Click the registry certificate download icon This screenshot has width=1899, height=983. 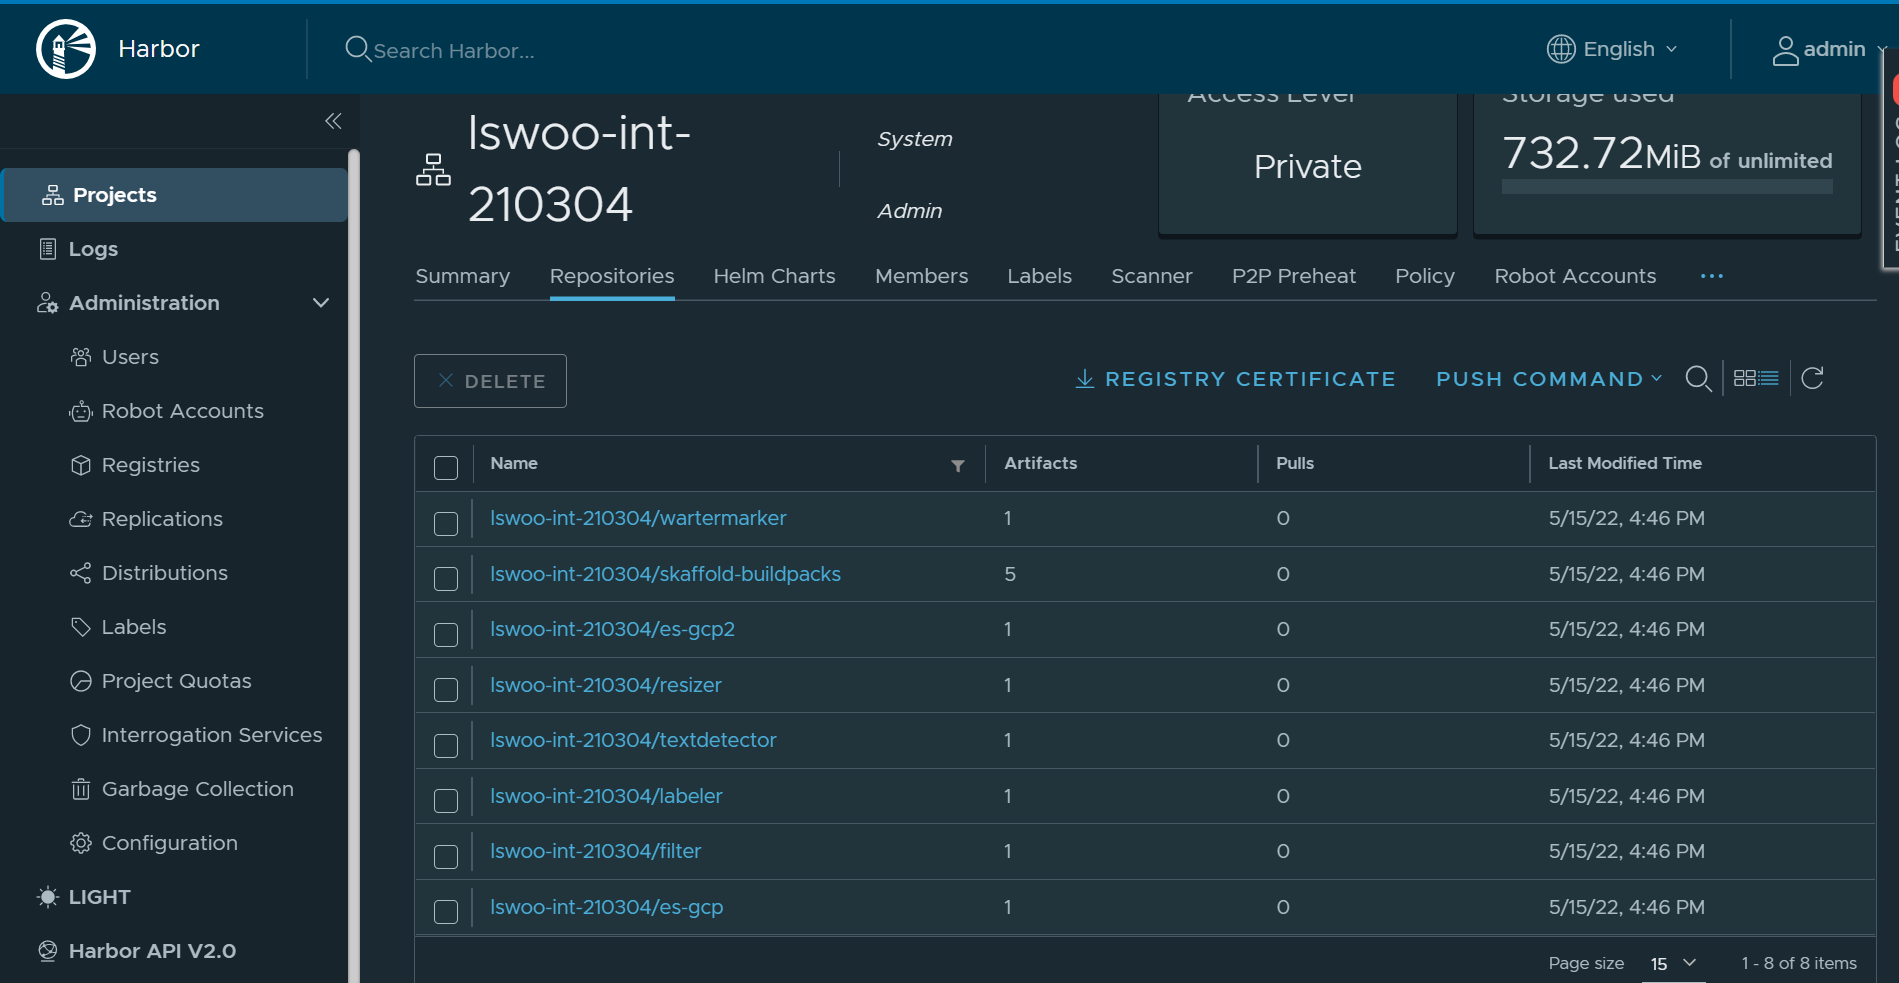[1084, 379]
